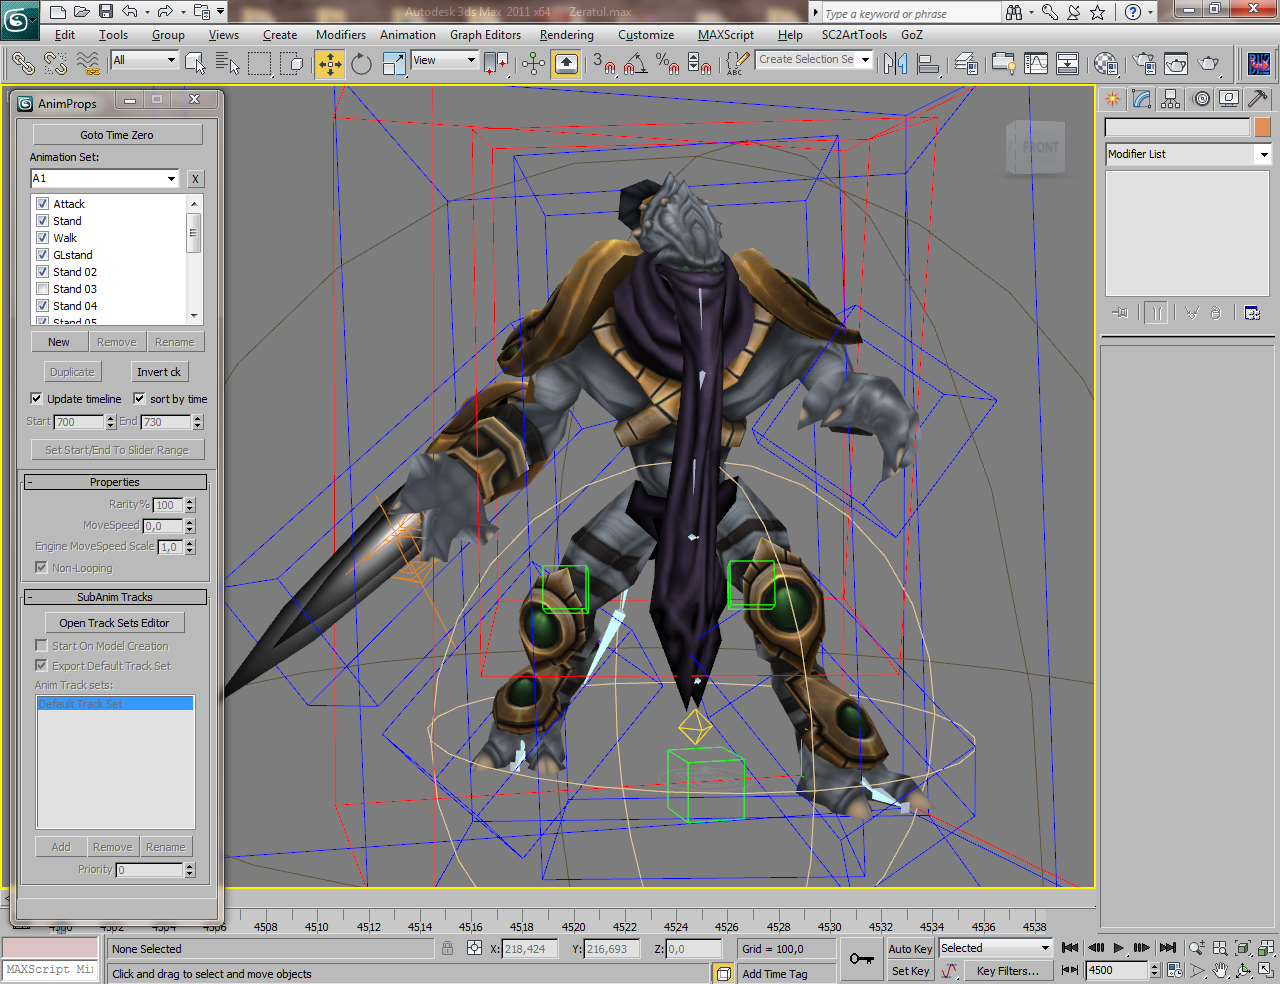Viewport: 1280px width, 984px height.
Task: Open the Animation Set A1 dropdown
Action: click(171, 179)
